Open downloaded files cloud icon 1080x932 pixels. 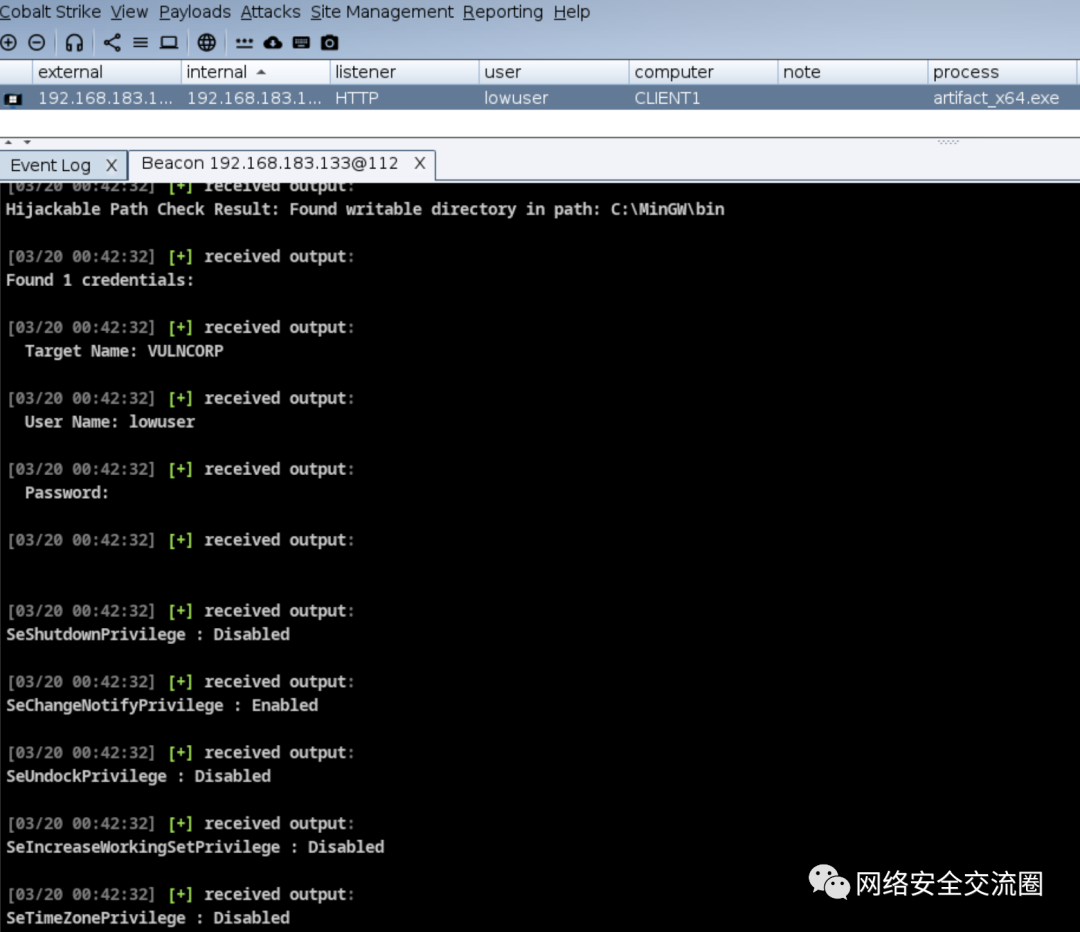click(x=273, y=43)
